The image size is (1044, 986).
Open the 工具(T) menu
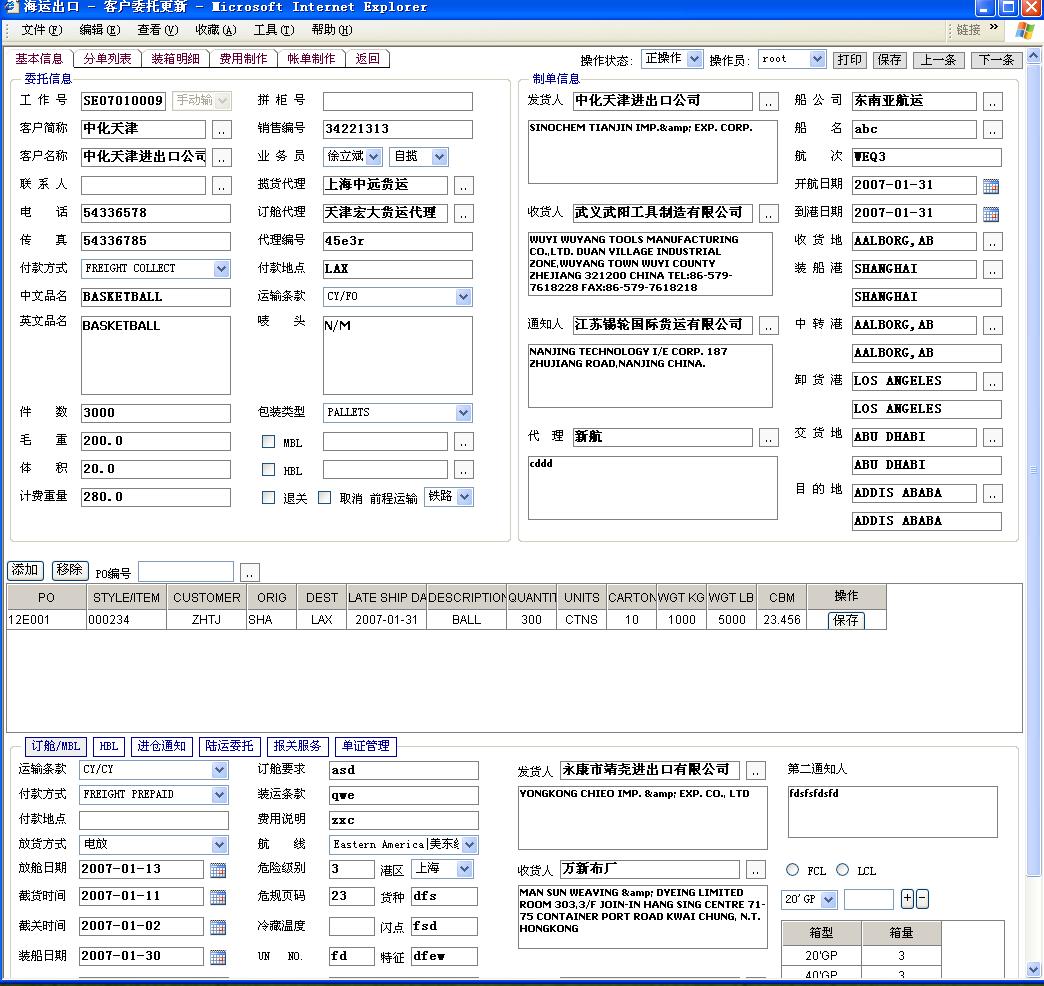(274, 30)
